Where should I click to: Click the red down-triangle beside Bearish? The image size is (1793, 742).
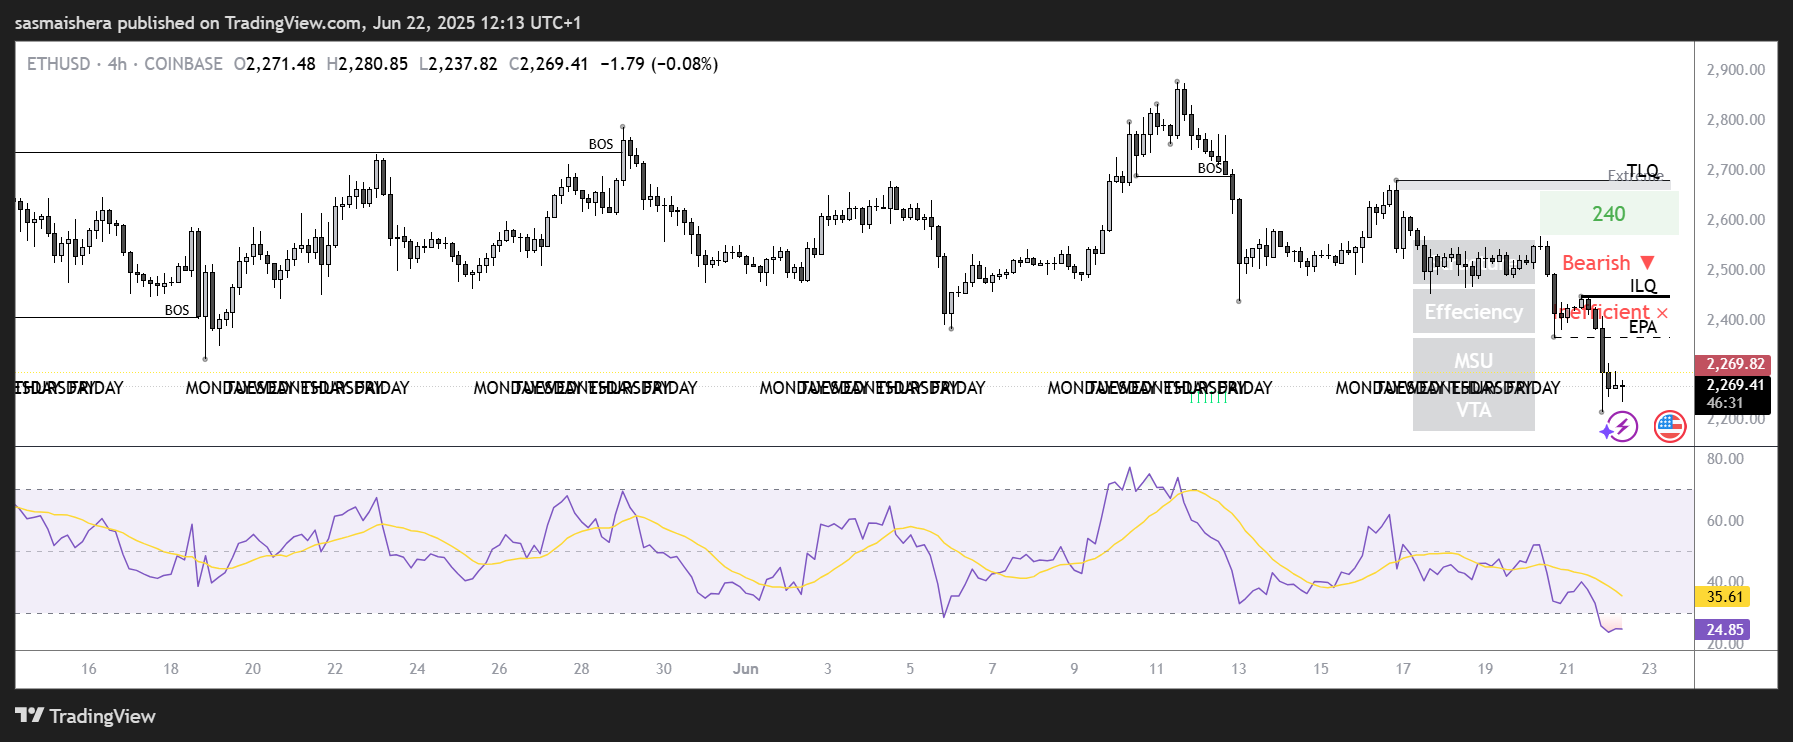(x=1647, y=263)
